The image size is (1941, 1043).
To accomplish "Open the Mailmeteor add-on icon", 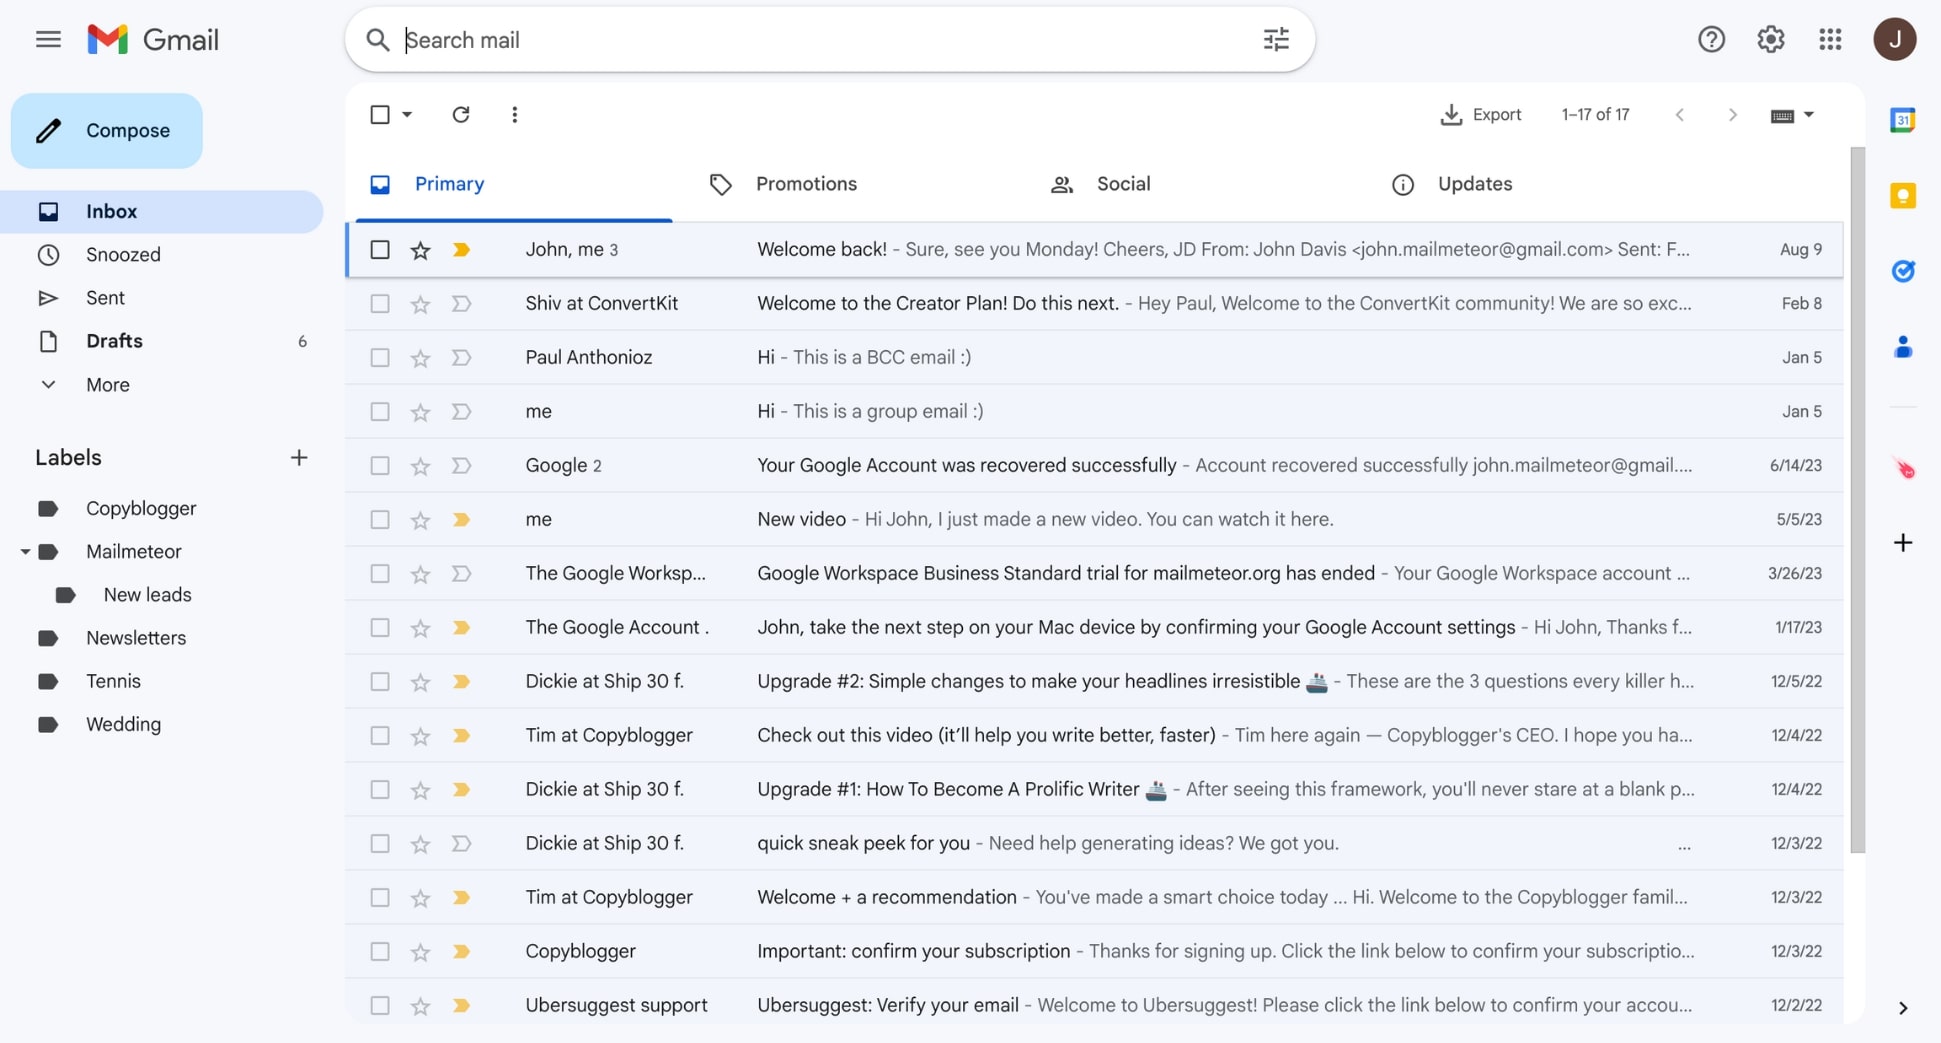I will [1903, 468].
